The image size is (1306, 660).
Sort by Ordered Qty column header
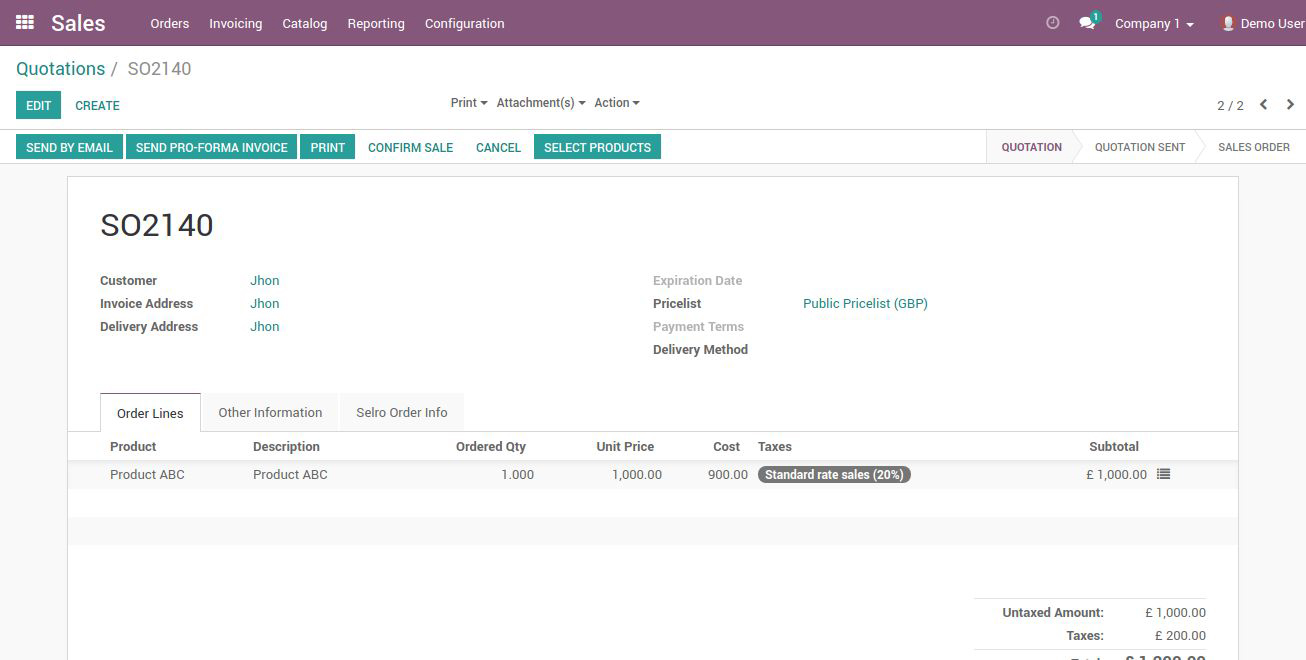491,447
